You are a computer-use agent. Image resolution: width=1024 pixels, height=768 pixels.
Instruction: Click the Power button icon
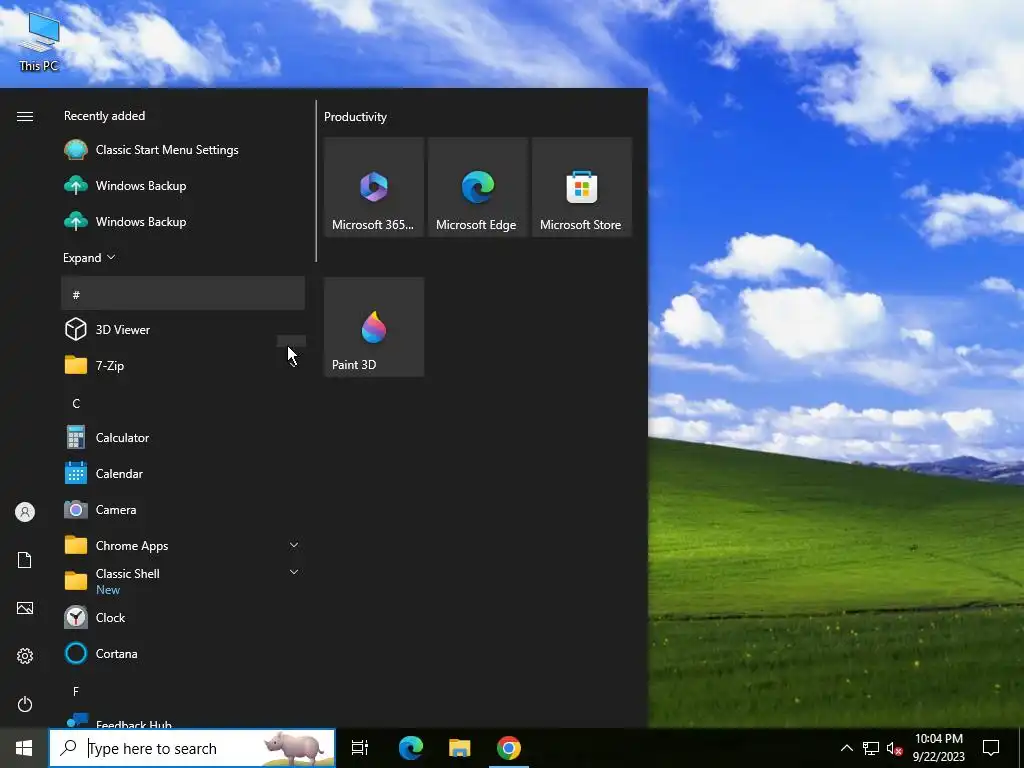click(x=25, y=704)
